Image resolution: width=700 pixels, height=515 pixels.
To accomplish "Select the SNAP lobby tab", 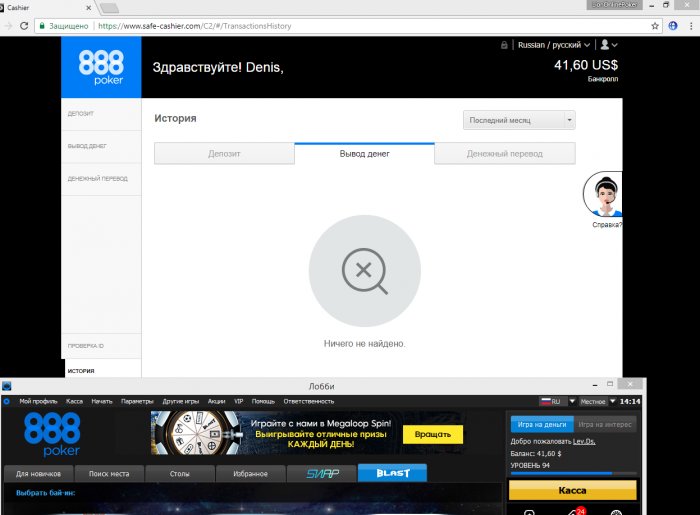I will 321,473.
